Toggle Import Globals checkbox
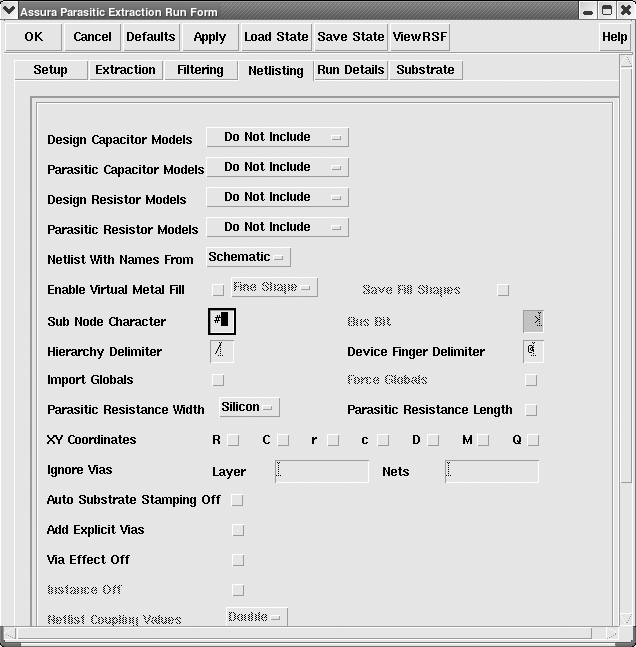Viewport: 636px width, 647px height. (x=218, y=380)
